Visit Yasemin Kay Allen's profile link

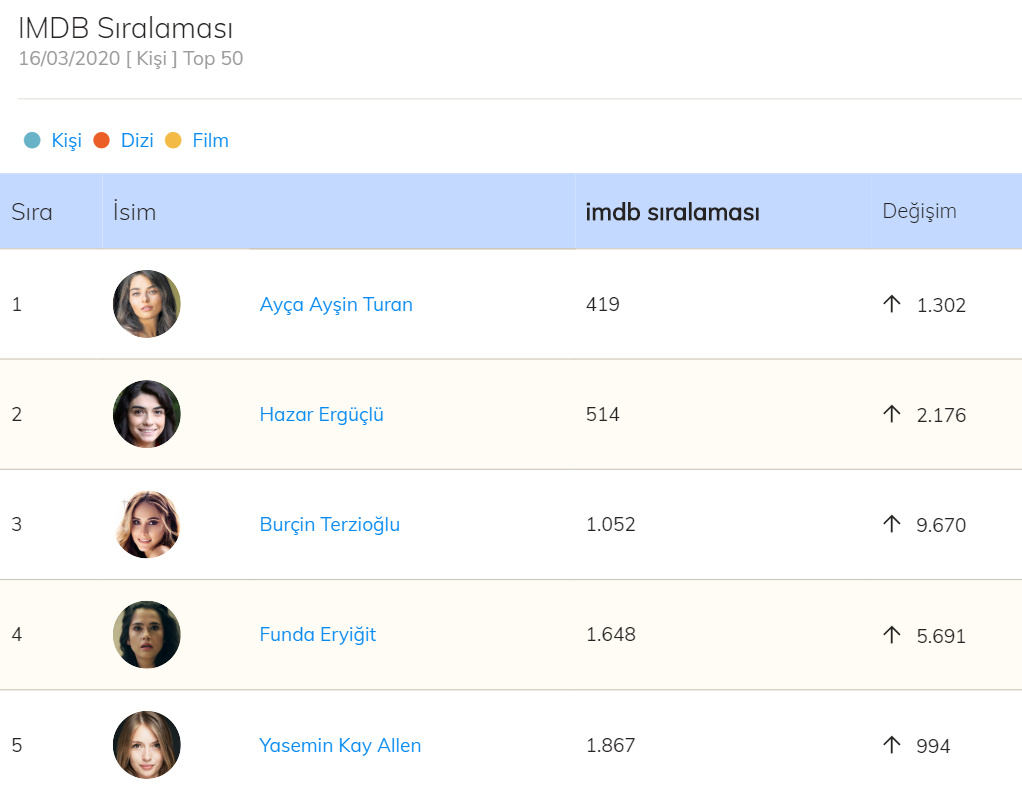[x=340, y=745]
